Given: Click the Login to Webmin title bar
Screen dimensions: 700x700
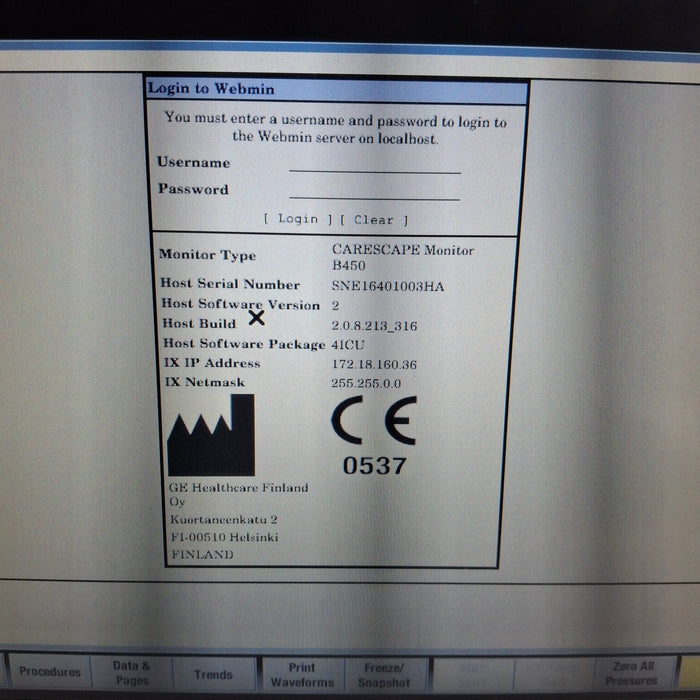Looking at the screenshot, I should coord(337,89).
